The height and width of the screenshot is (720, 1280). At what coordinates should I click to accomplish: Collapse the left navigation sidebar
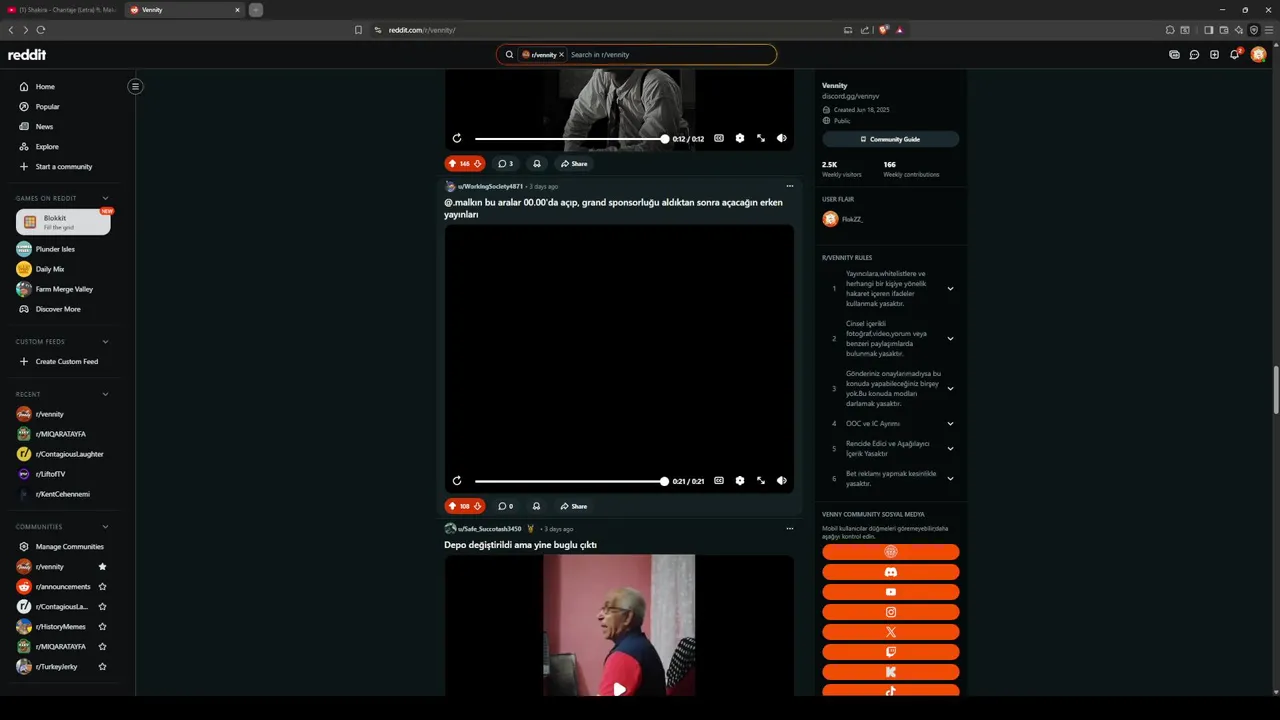click(x=135, y=86)
